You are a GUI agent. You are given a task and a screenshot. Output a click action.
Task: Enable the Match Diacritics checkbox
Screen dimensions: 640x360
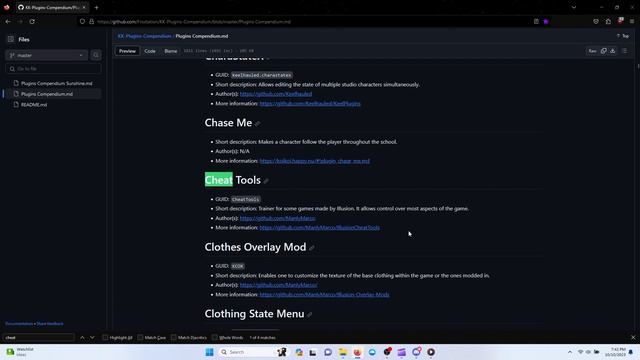(x=173, y=338)
